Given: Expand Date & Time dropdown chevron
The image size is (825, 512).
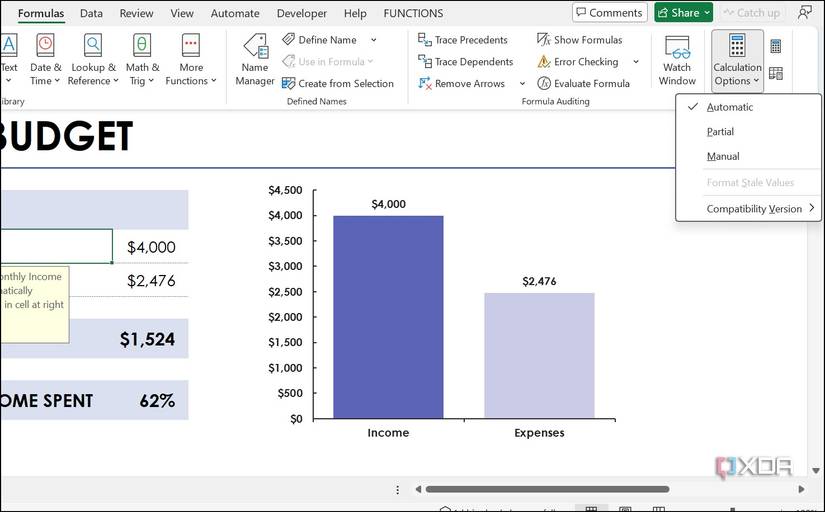Looking at the screenshot, I should coord(57,81).
